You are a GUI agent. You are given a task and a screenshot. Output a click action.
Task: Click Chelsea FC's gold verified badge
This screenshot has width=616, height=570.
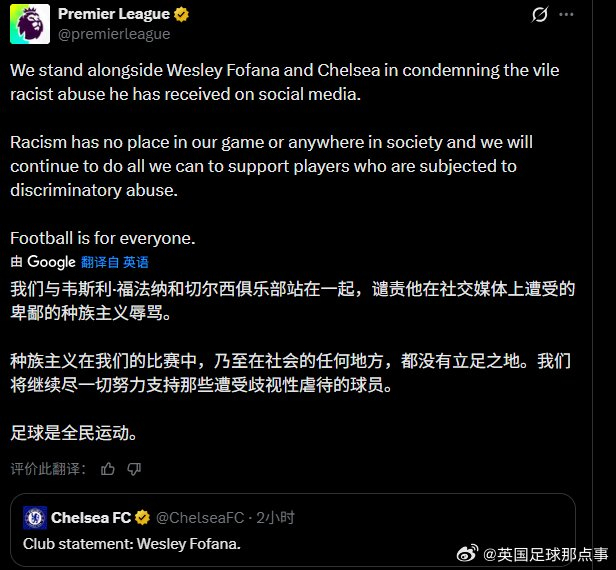click(143, 518)
